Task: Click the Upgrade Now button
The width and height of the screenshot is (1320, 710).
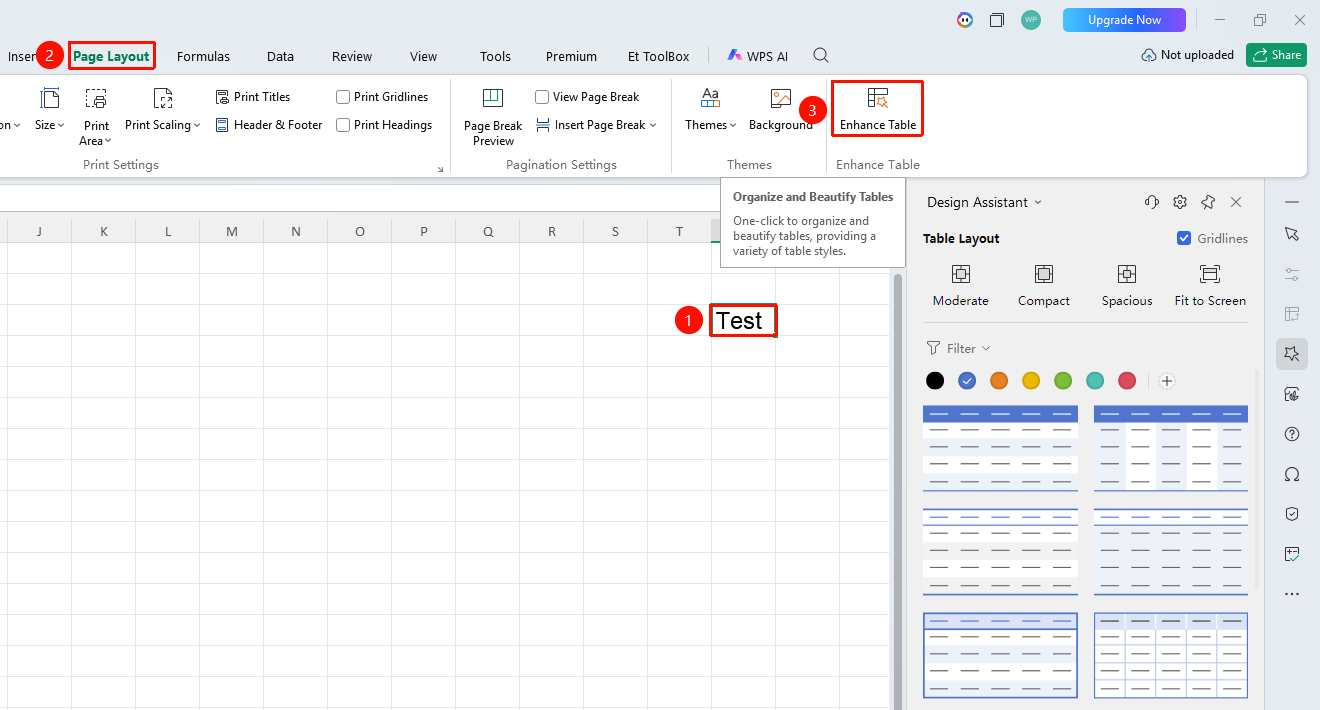Action: pyautogui.click(x=1124, y=20)
